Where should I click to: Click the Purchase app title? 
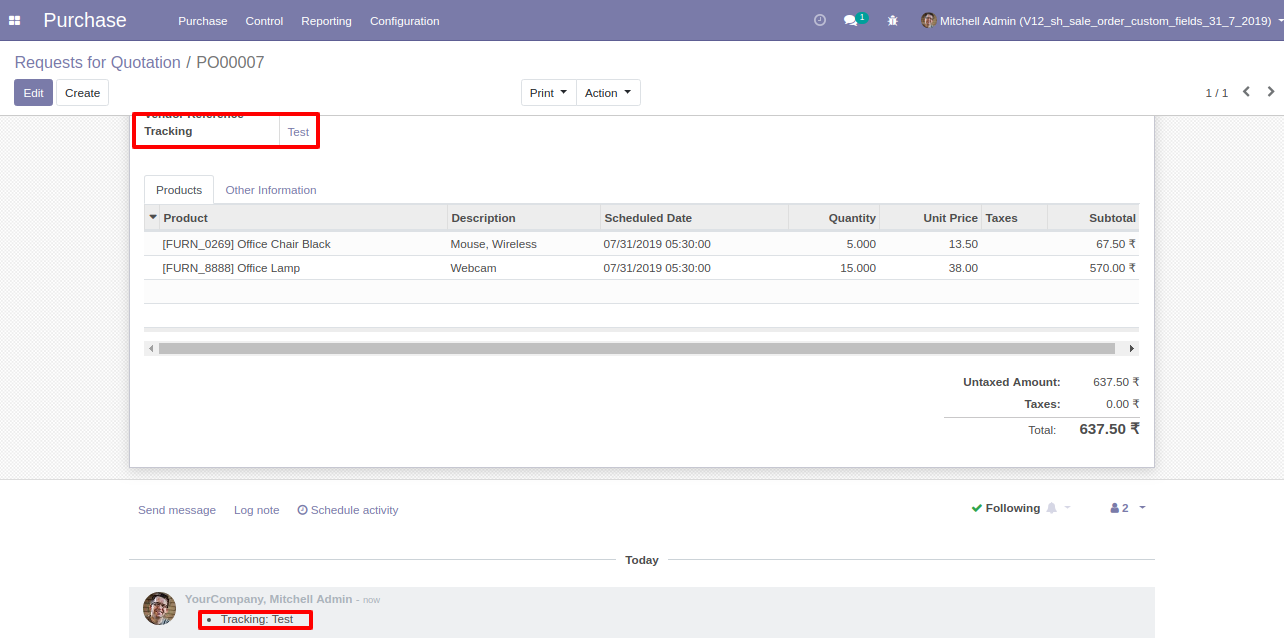[x=85, y=20]
